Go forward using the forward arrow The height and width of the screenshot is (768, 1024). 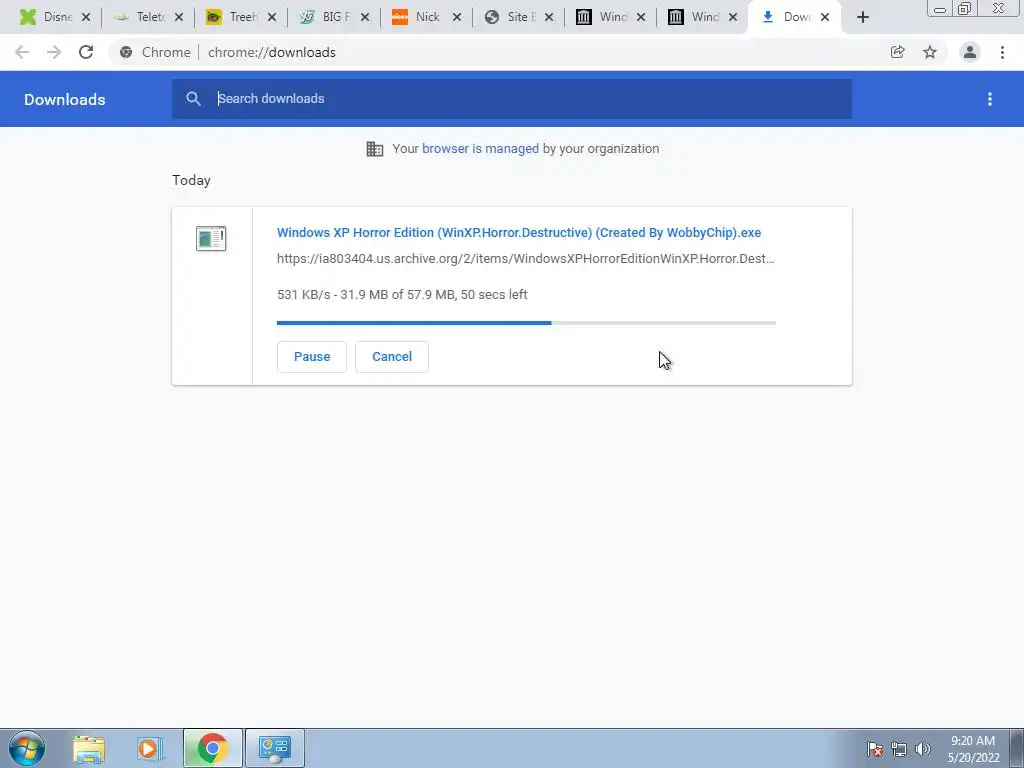click(x=54, y=52)
